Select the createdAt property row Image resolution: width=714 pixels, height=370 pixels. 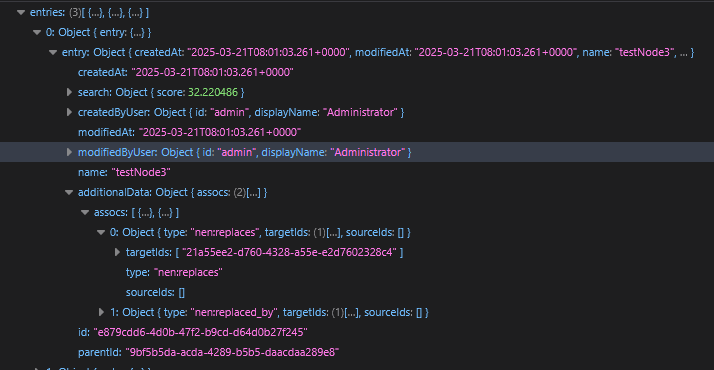click(357, 72)
